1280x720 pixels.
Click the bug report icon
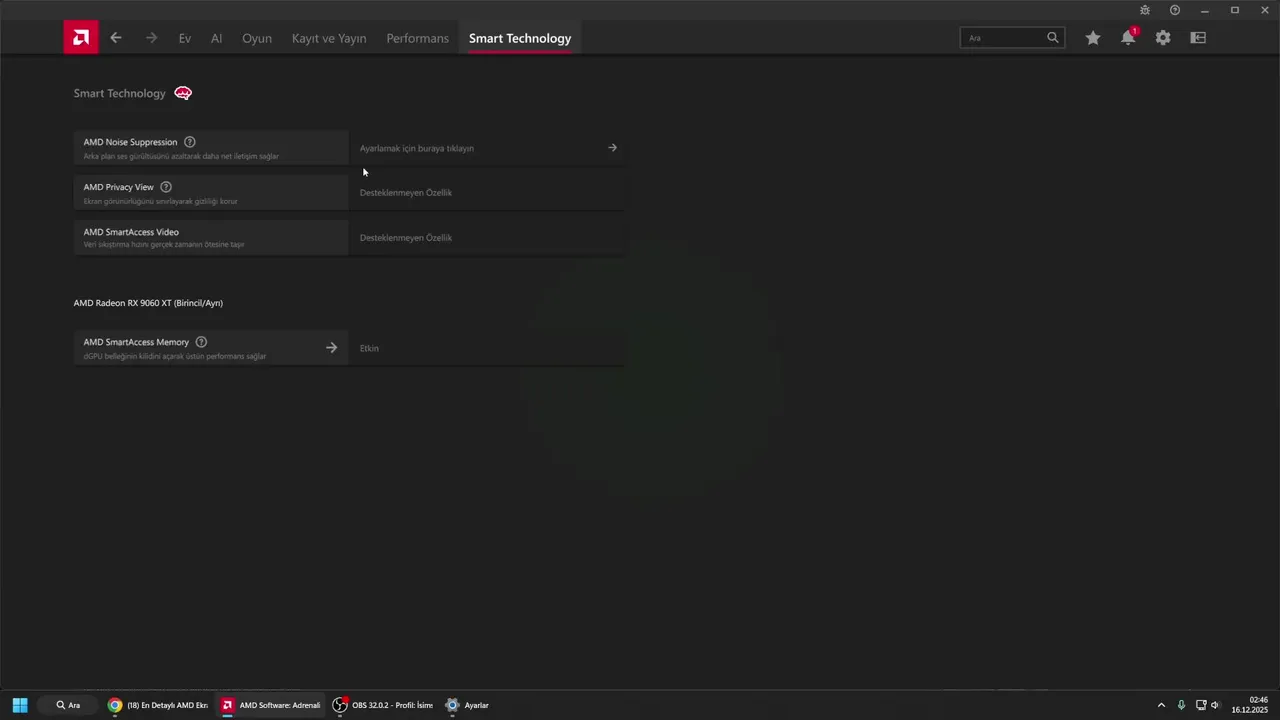(1145, 10)
